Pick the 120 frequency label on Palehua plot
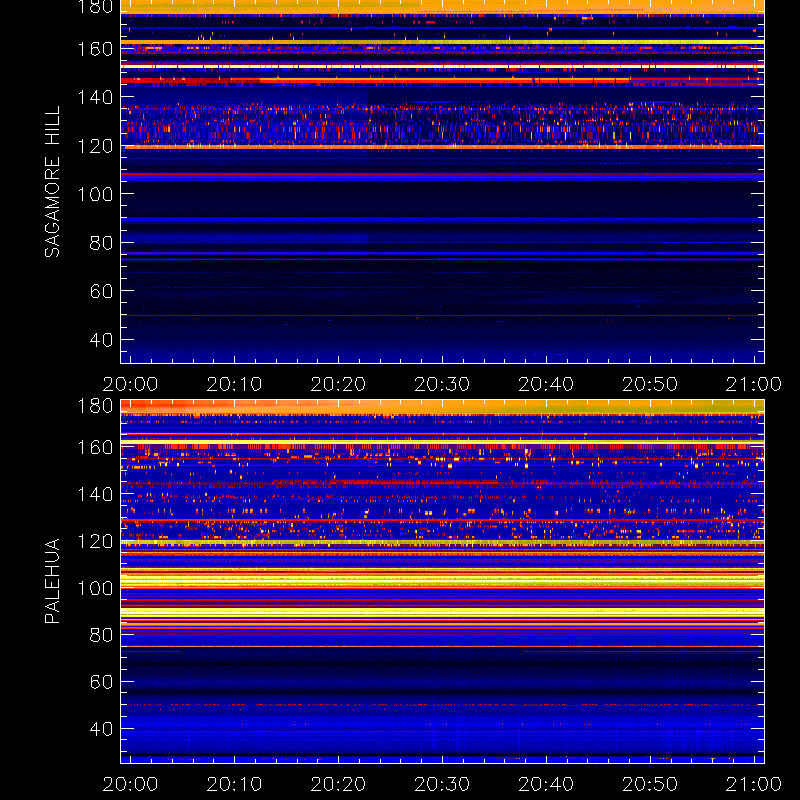This screenshot has height=800, width=800. point(95,541)
